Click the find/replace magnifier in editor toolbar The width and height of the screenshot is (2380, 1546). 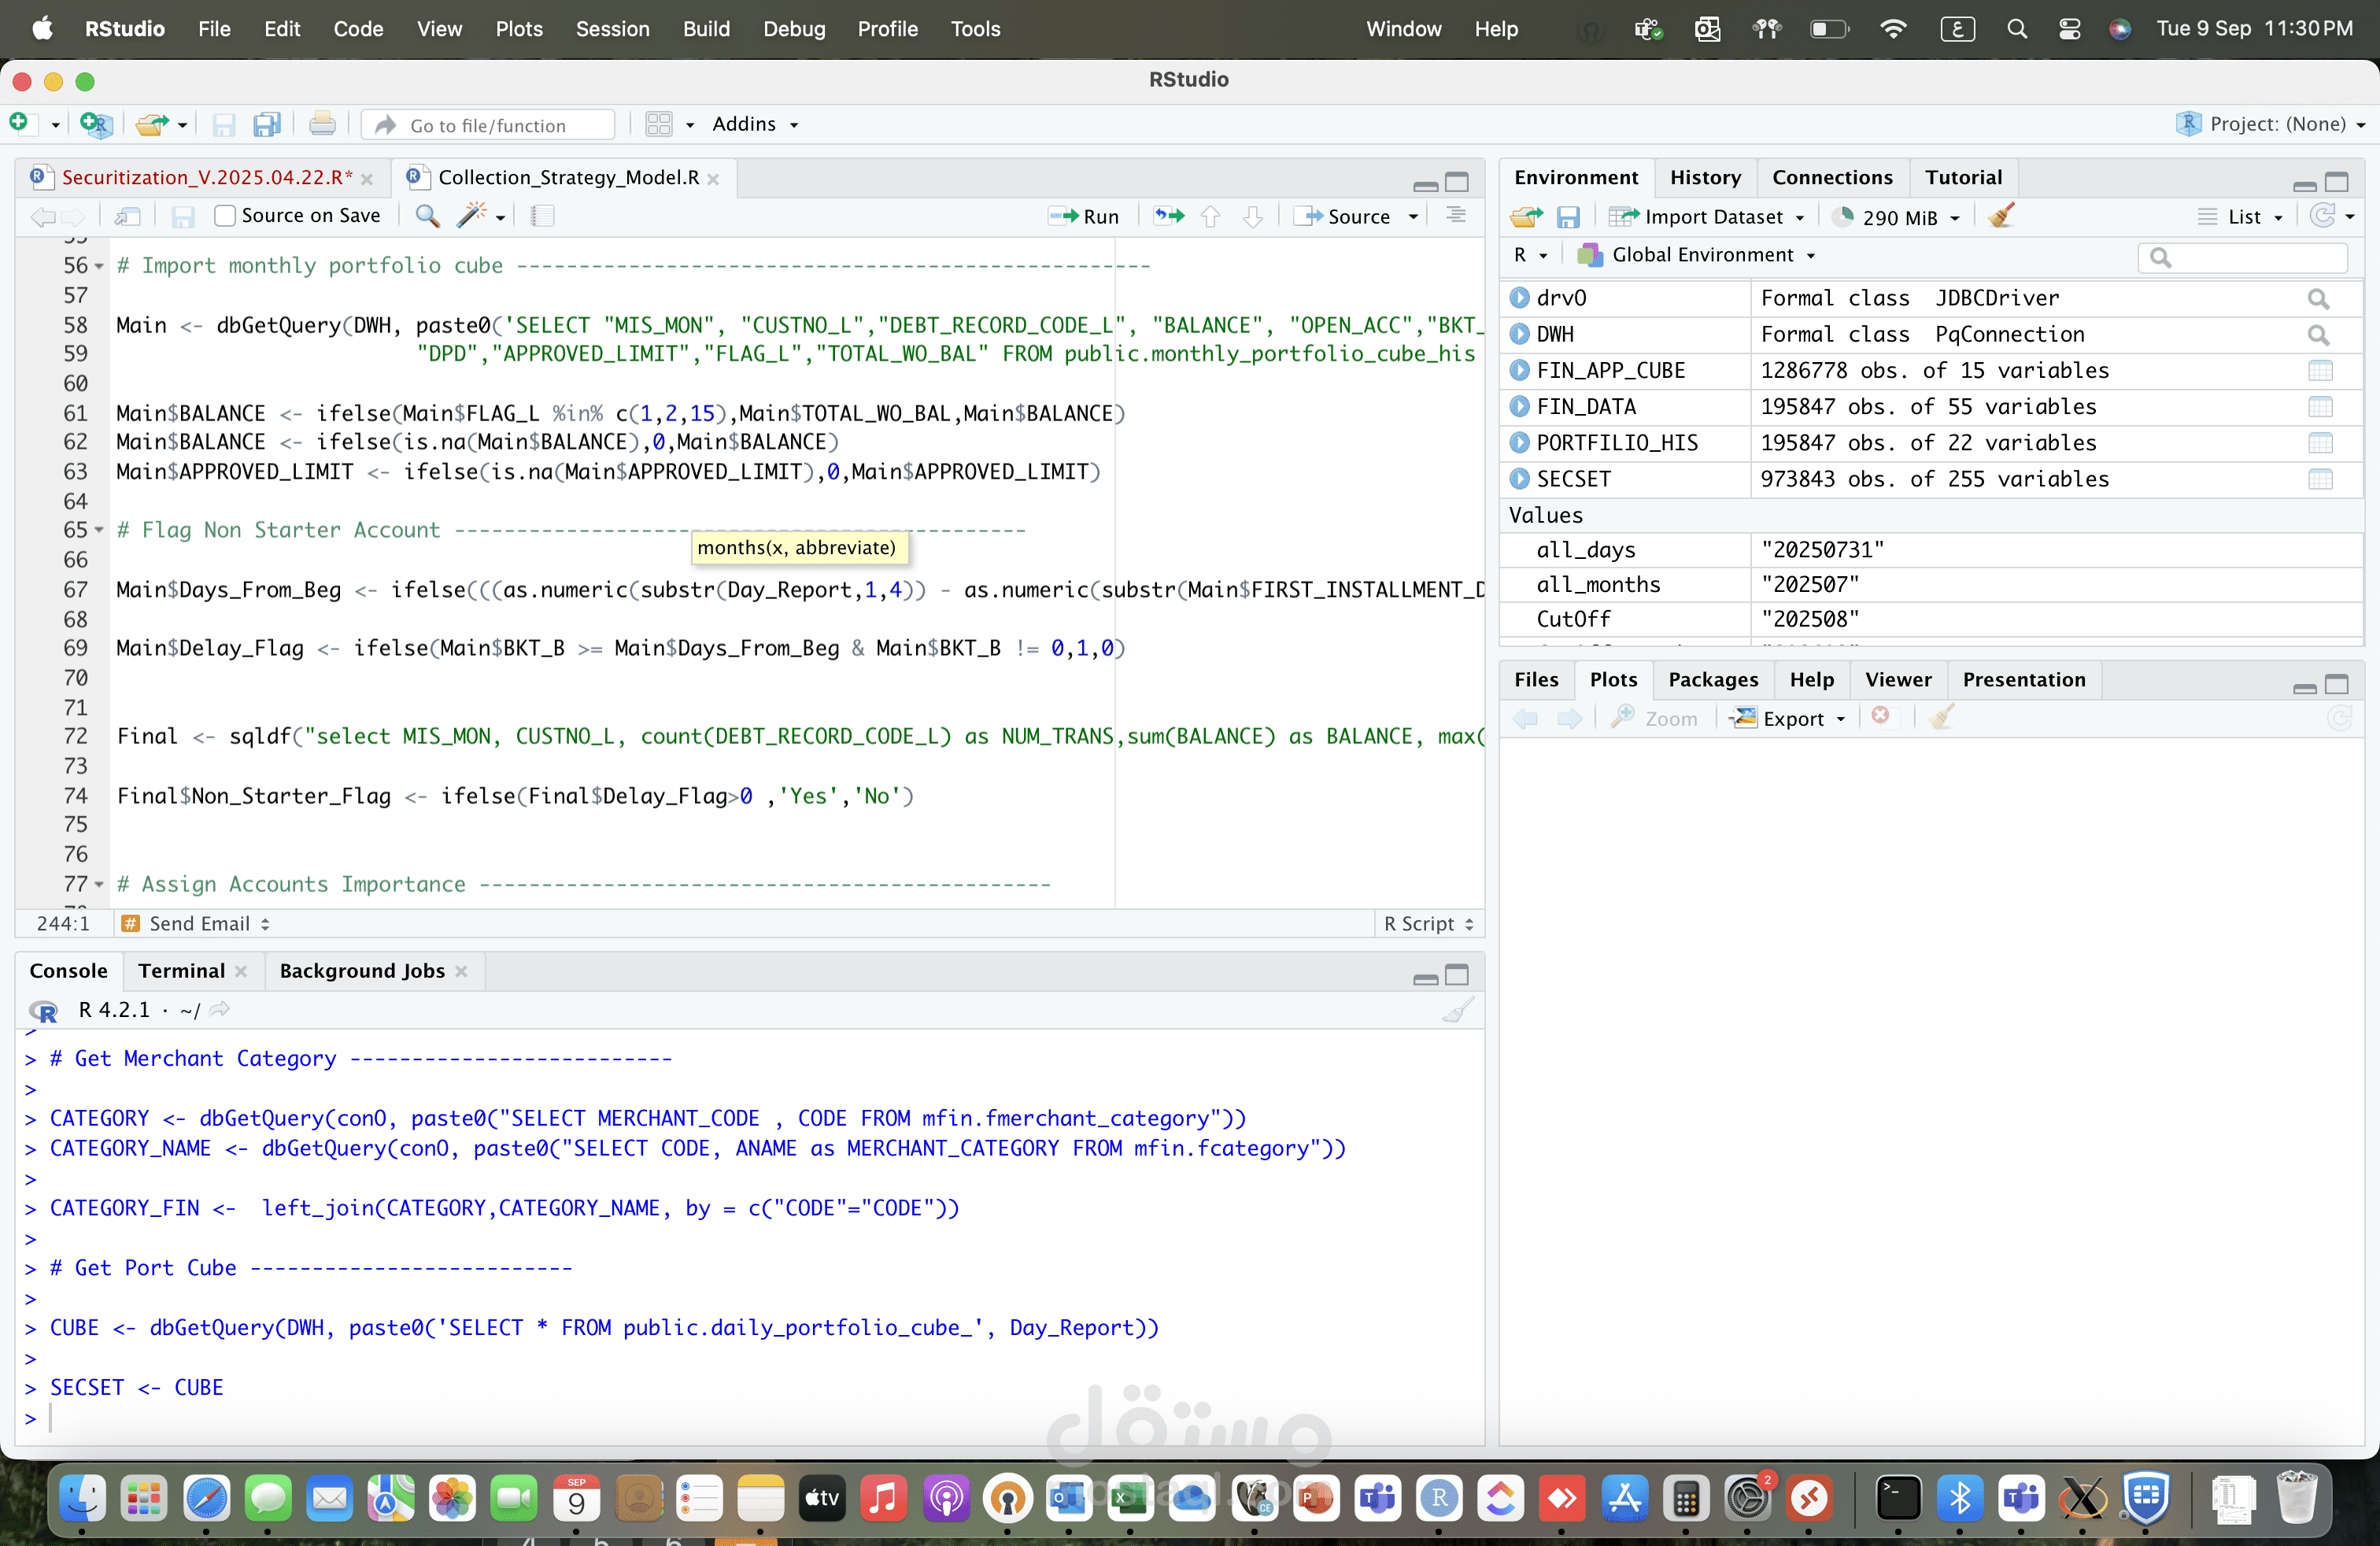click(x=427, y=215)
